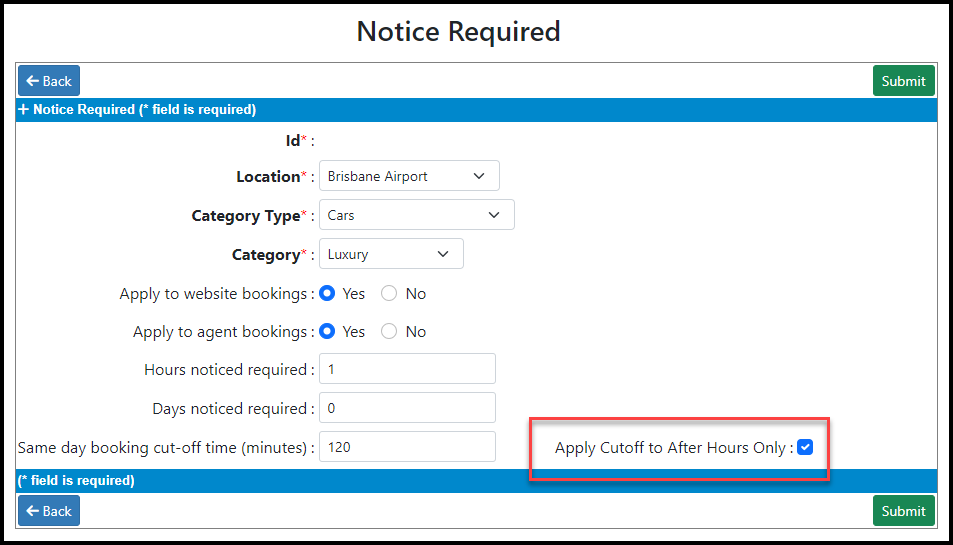Image resolution: width=953 pixels, height=545 pixels.
Task: Select Yes for Apply to agent bookings
Action: [x=327, y=331]
